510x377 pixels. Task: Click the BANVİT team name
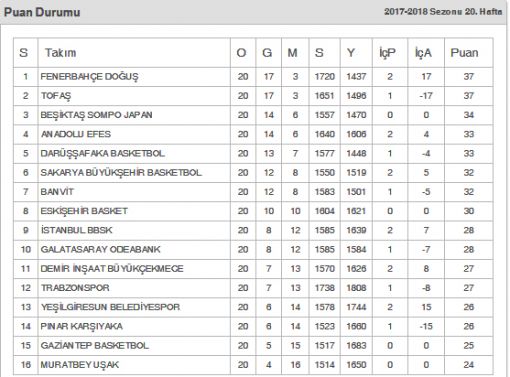[x=57, y=192]
